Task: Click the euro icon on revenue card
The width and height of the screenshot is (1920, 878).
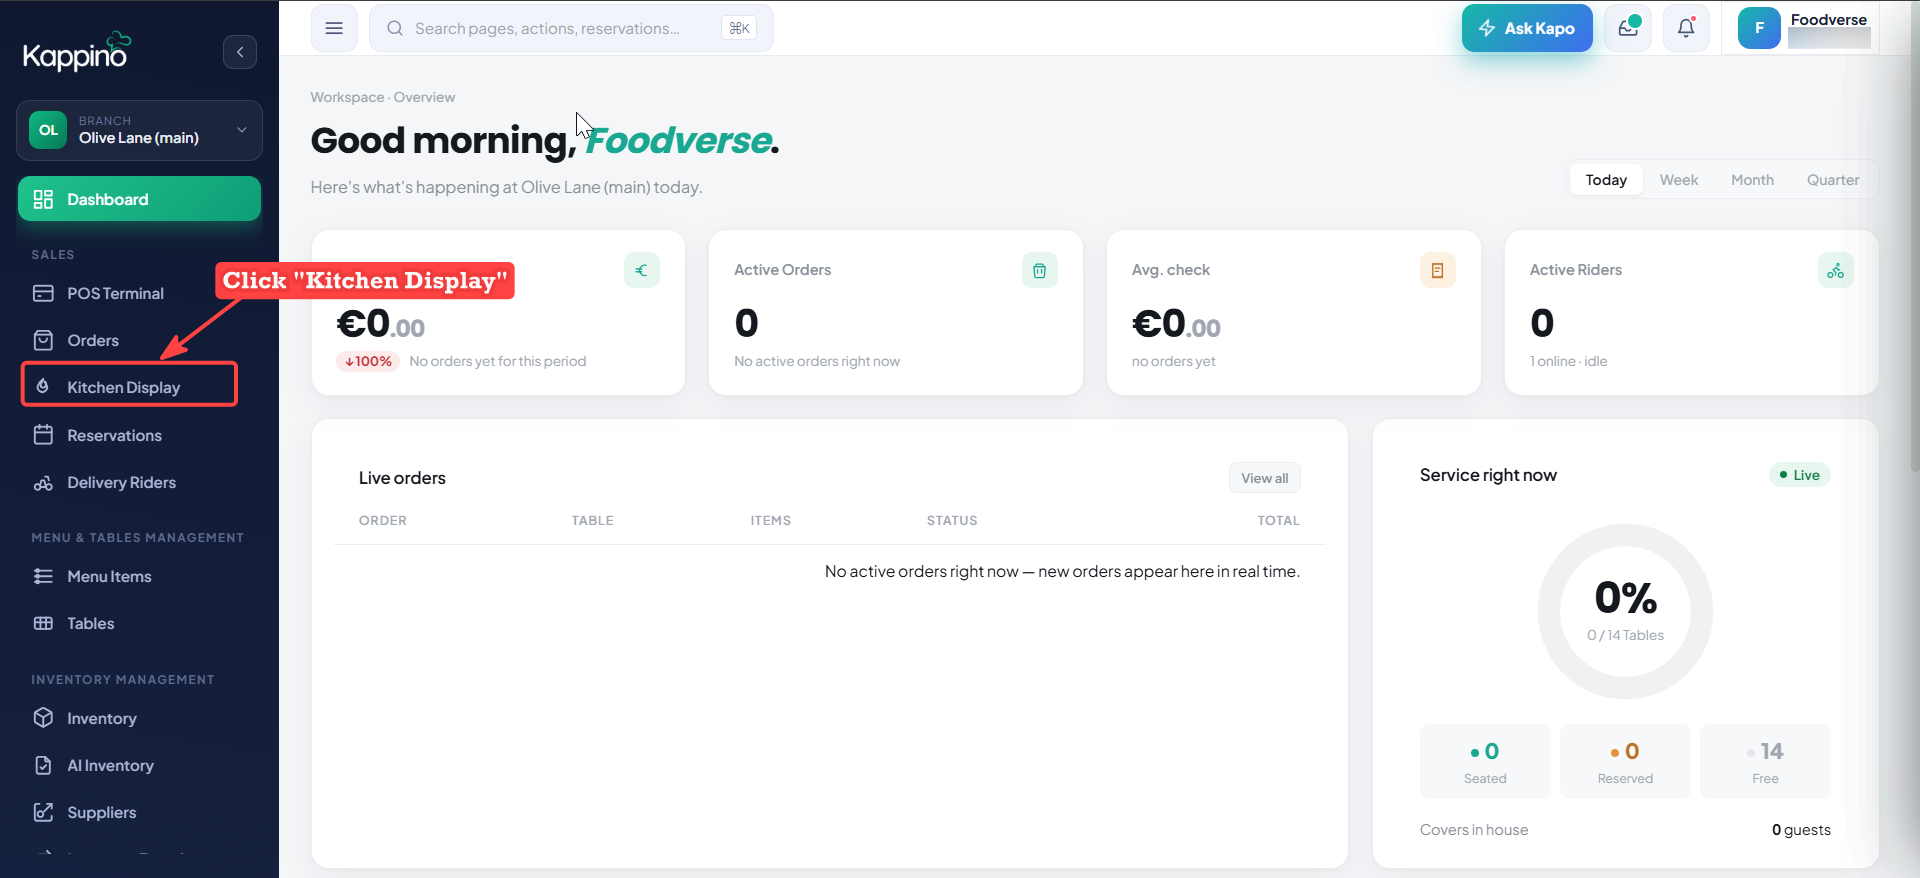Action: [x=642, y=270]
